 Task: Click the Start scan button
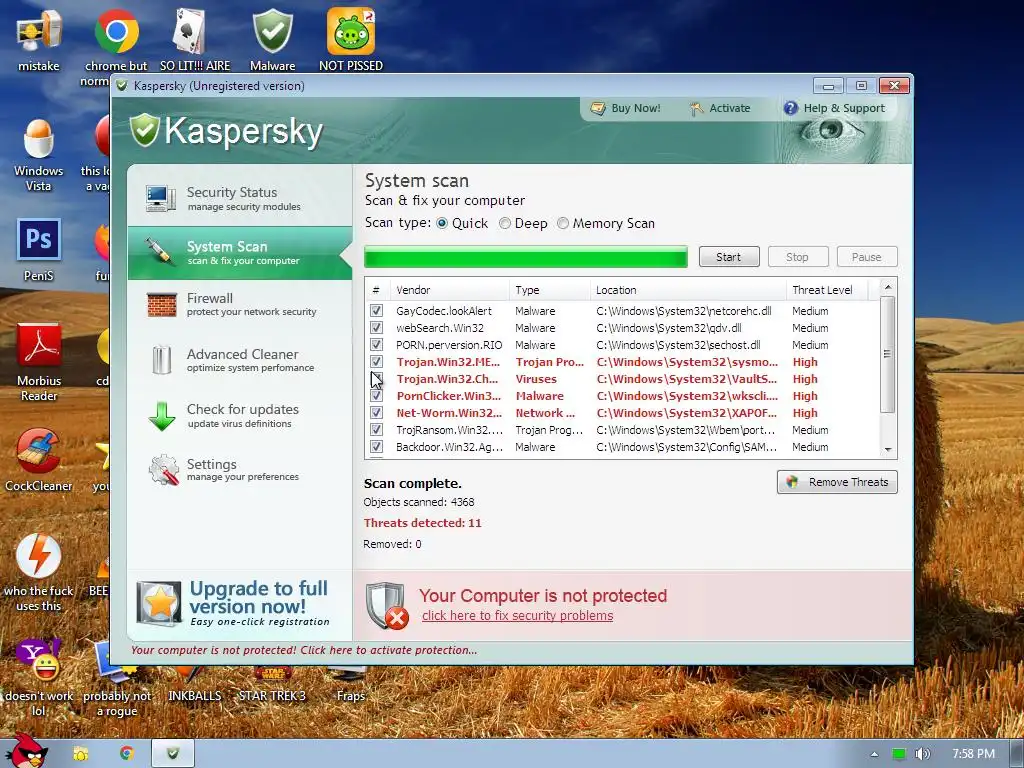[729, 257]
